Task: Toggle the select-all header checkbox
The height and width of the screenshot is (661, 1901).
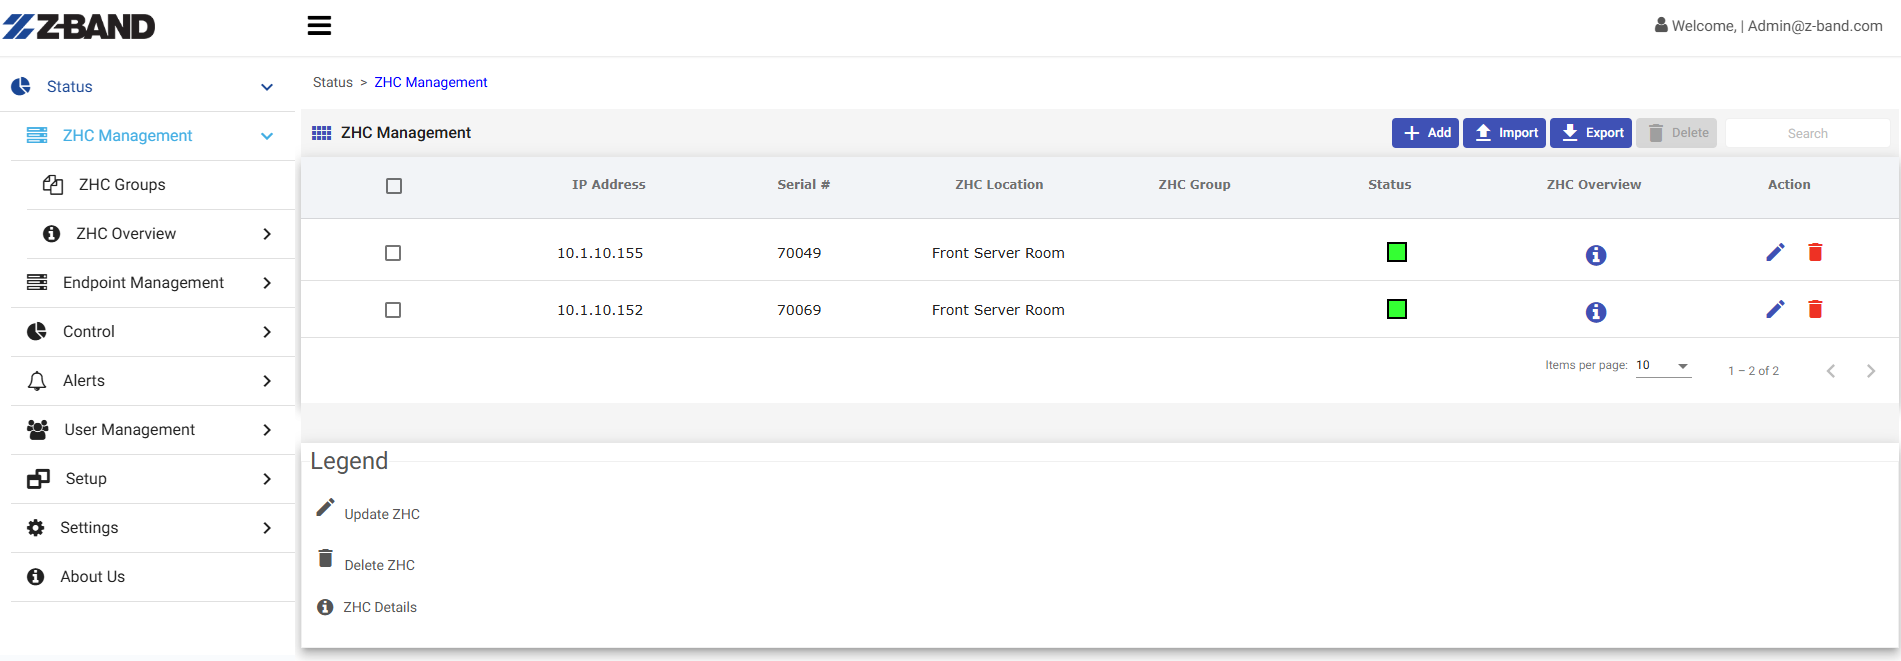Action: 394,186
